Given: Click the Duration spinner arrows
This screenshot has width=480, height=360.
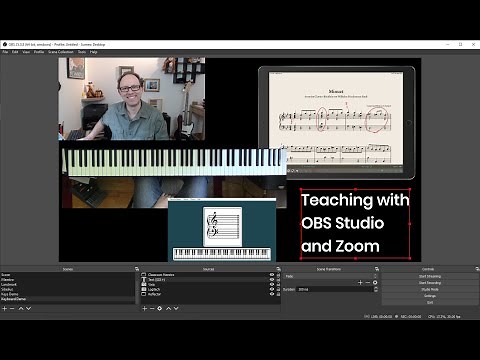Looking at the screenshot, I should coord(376,289).
